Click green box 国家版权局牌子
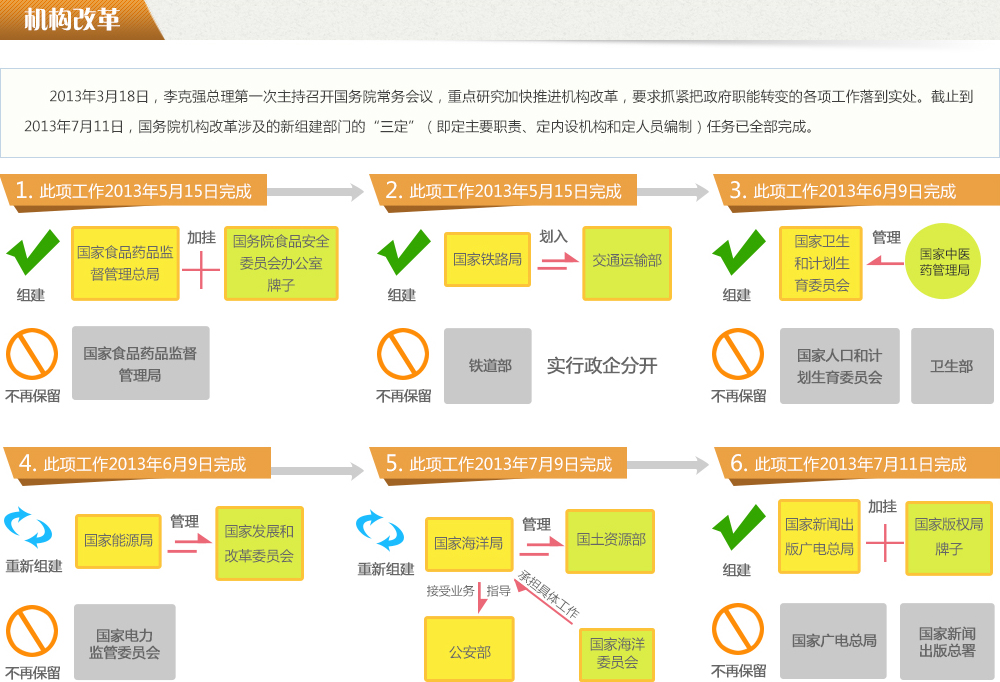Image resolution: width=1000 pixels, height=682 pixels. (948, 538)
